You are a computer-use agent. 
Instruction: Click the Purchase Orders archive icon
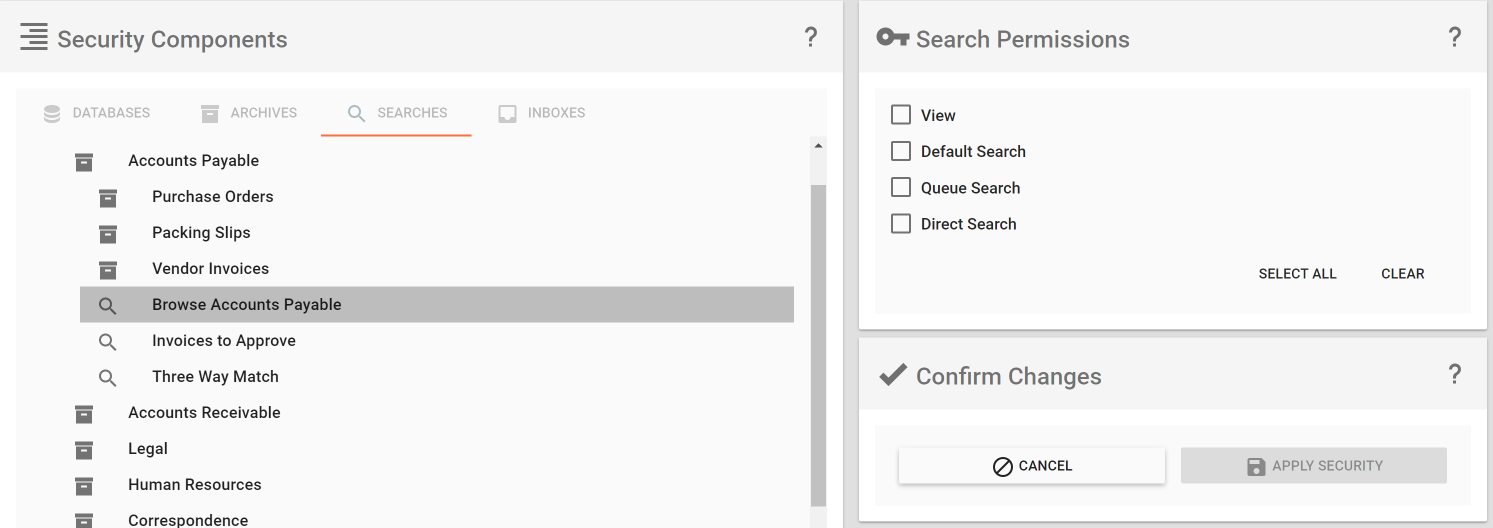(108, 197)
